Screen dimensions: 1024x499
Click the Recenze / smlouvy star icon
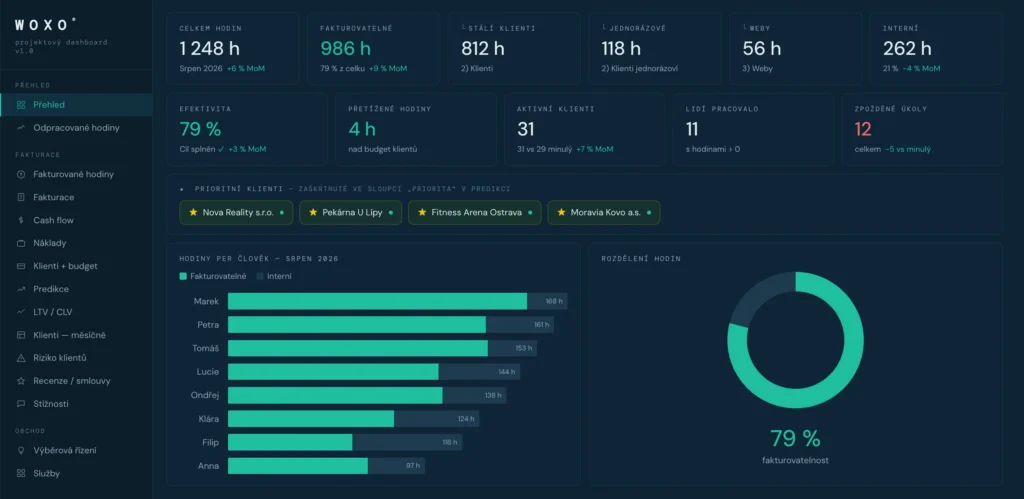click(x=21, y=381)
